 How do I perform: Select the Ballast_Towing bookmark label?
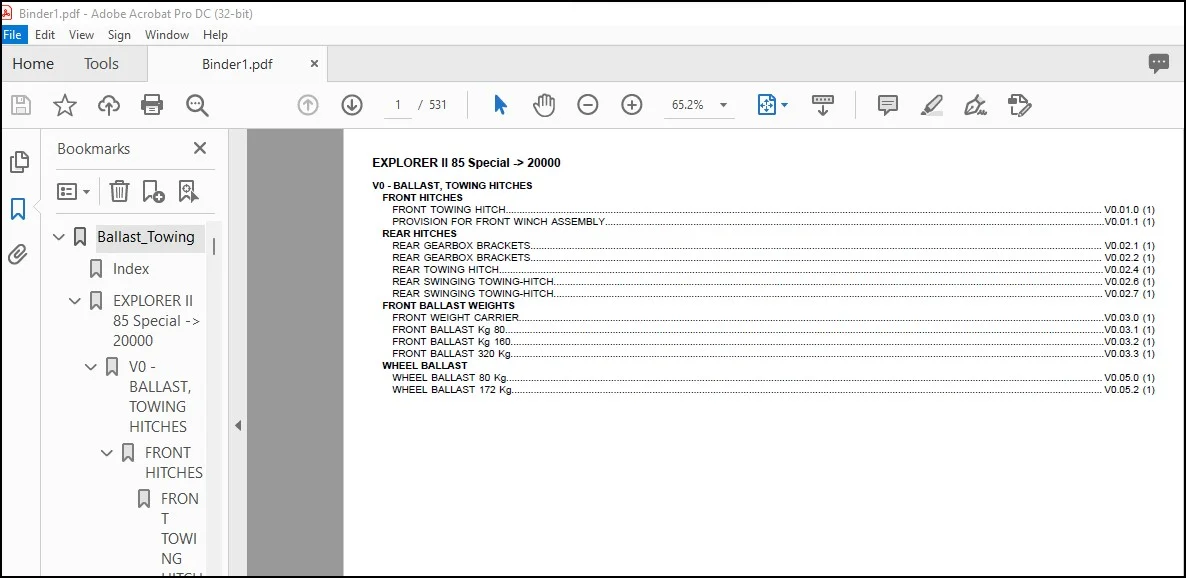point(146,237)
